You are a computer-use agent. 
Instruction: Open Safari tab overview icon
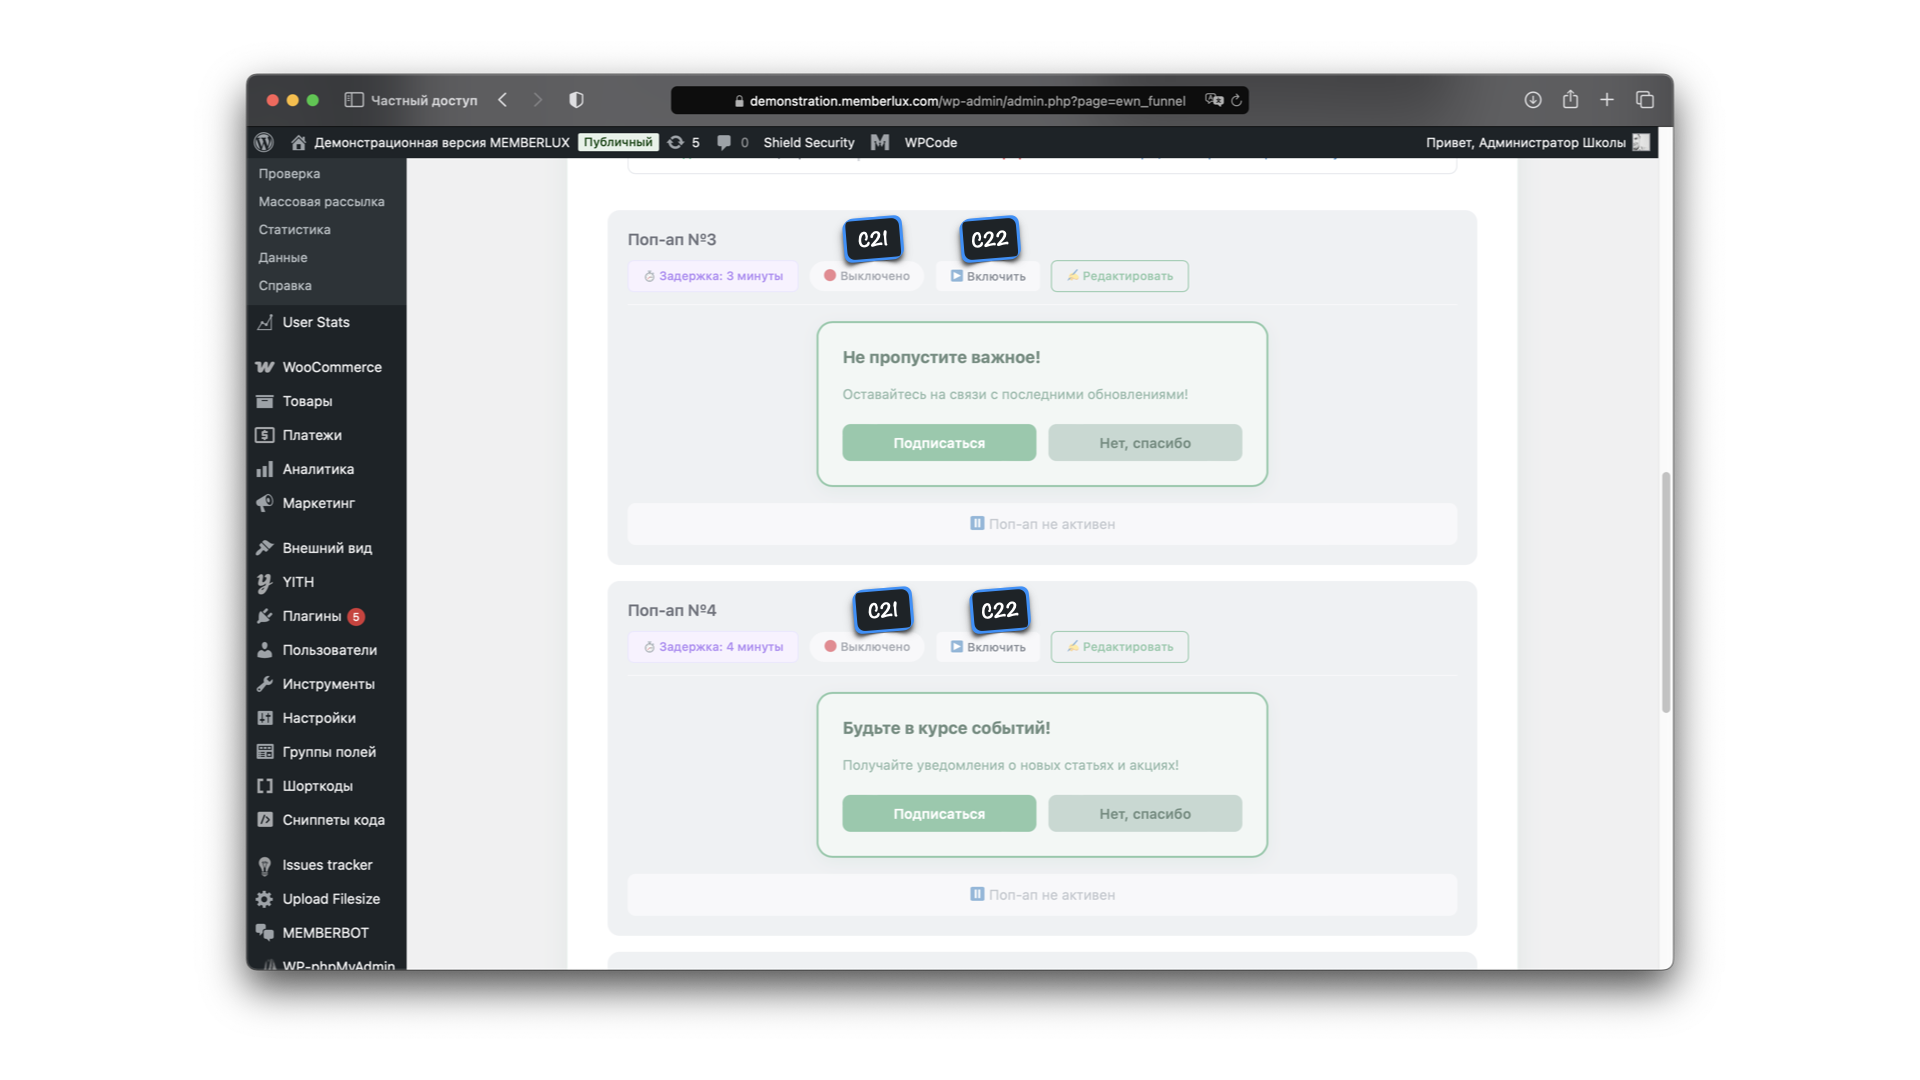pyautogui.click(x=1645, y=100)
